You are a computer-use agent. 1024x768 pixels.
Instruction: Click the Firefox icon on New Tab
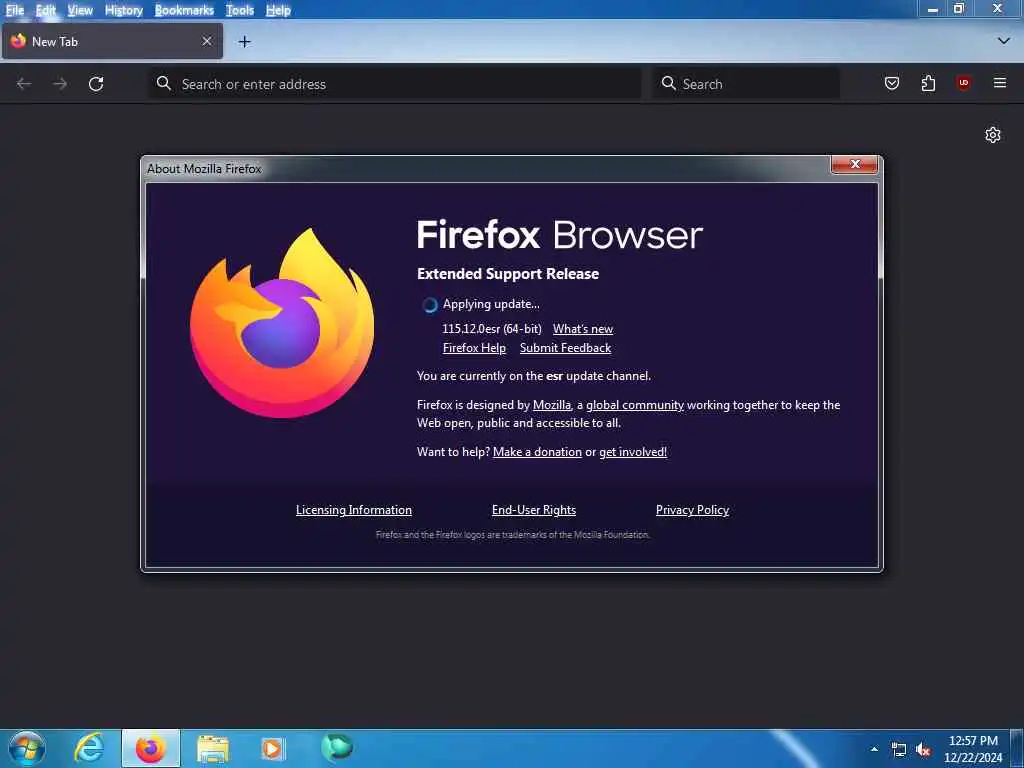click(18, 40)
